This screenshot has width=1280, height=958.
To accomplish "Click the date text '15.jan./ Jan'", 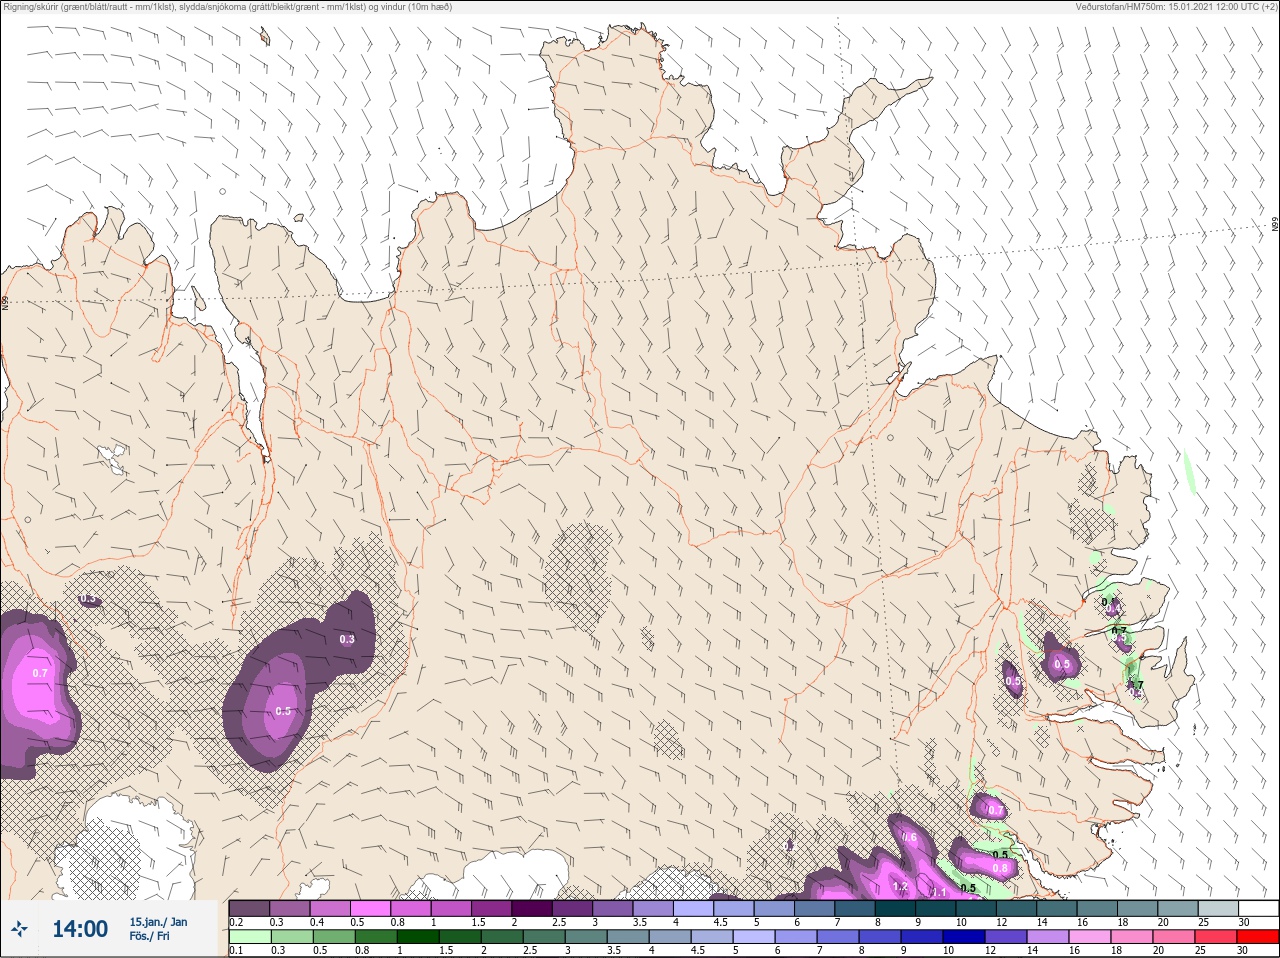I will click(x=158, y=922).
